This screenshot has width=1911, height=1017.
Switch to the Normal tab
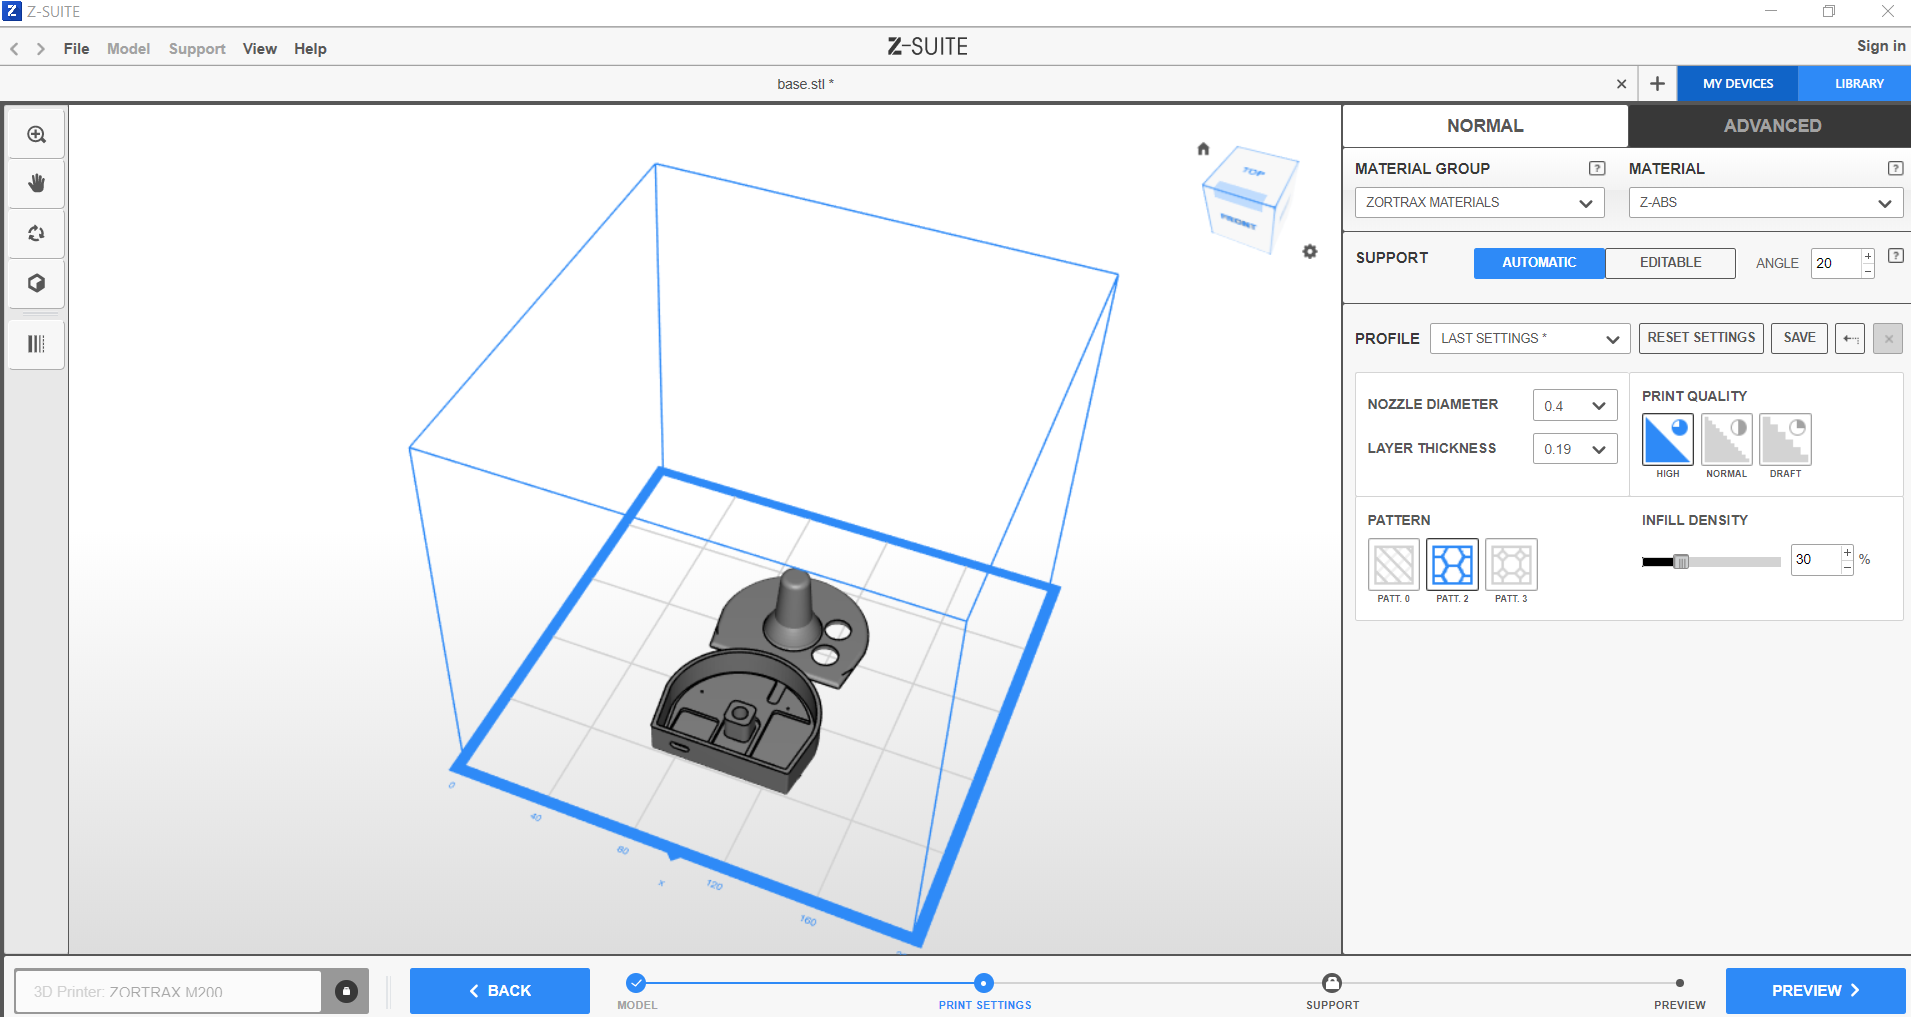pos(1485,126)
